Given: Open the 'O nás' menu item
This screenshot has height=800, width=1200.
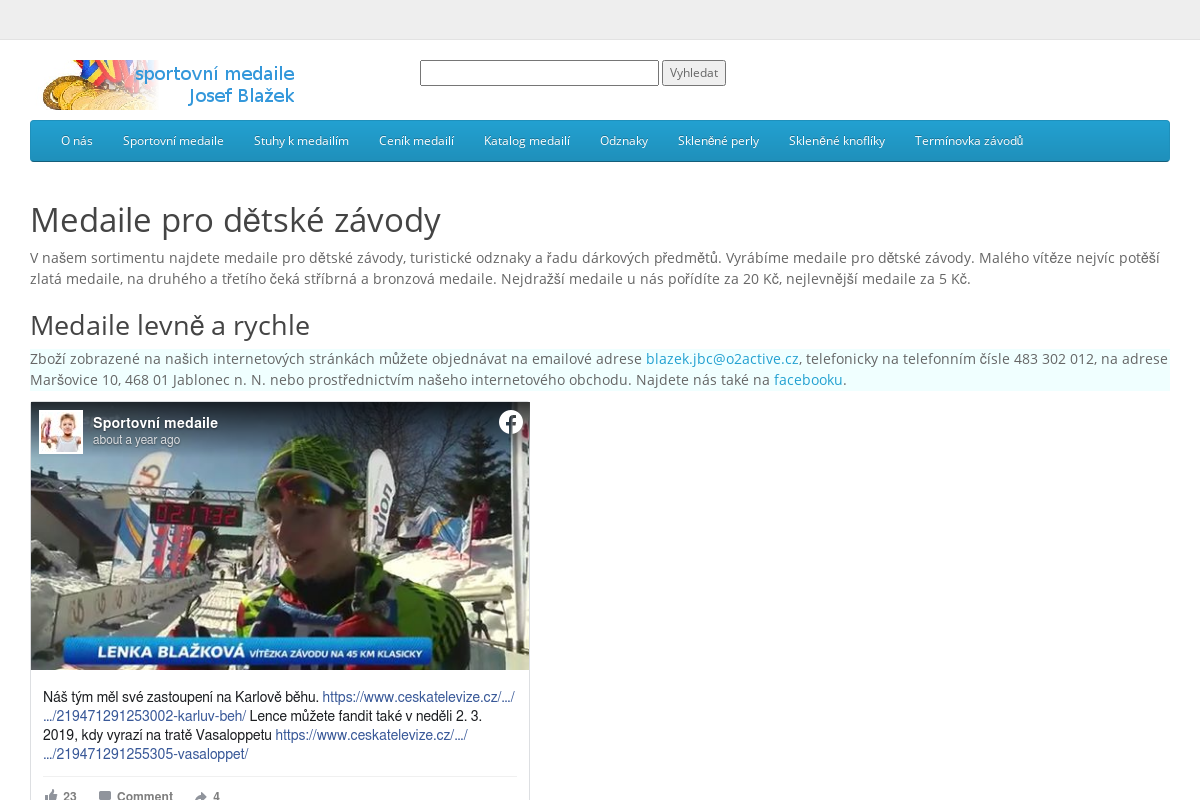Looking at the screenshot, I should click(x=76, y=141).
